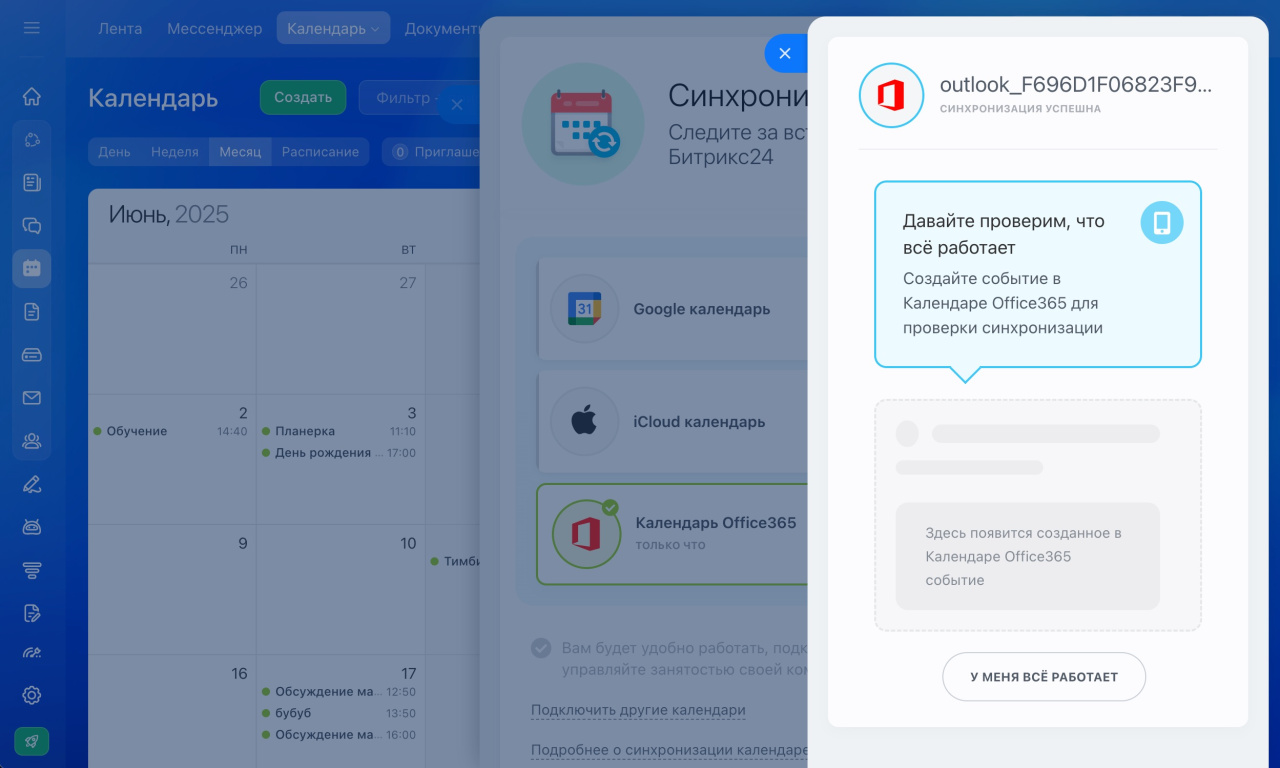Select the calendar icon in left sidebar
This screenshot has width=1280, height=768.
coord(32,268)
